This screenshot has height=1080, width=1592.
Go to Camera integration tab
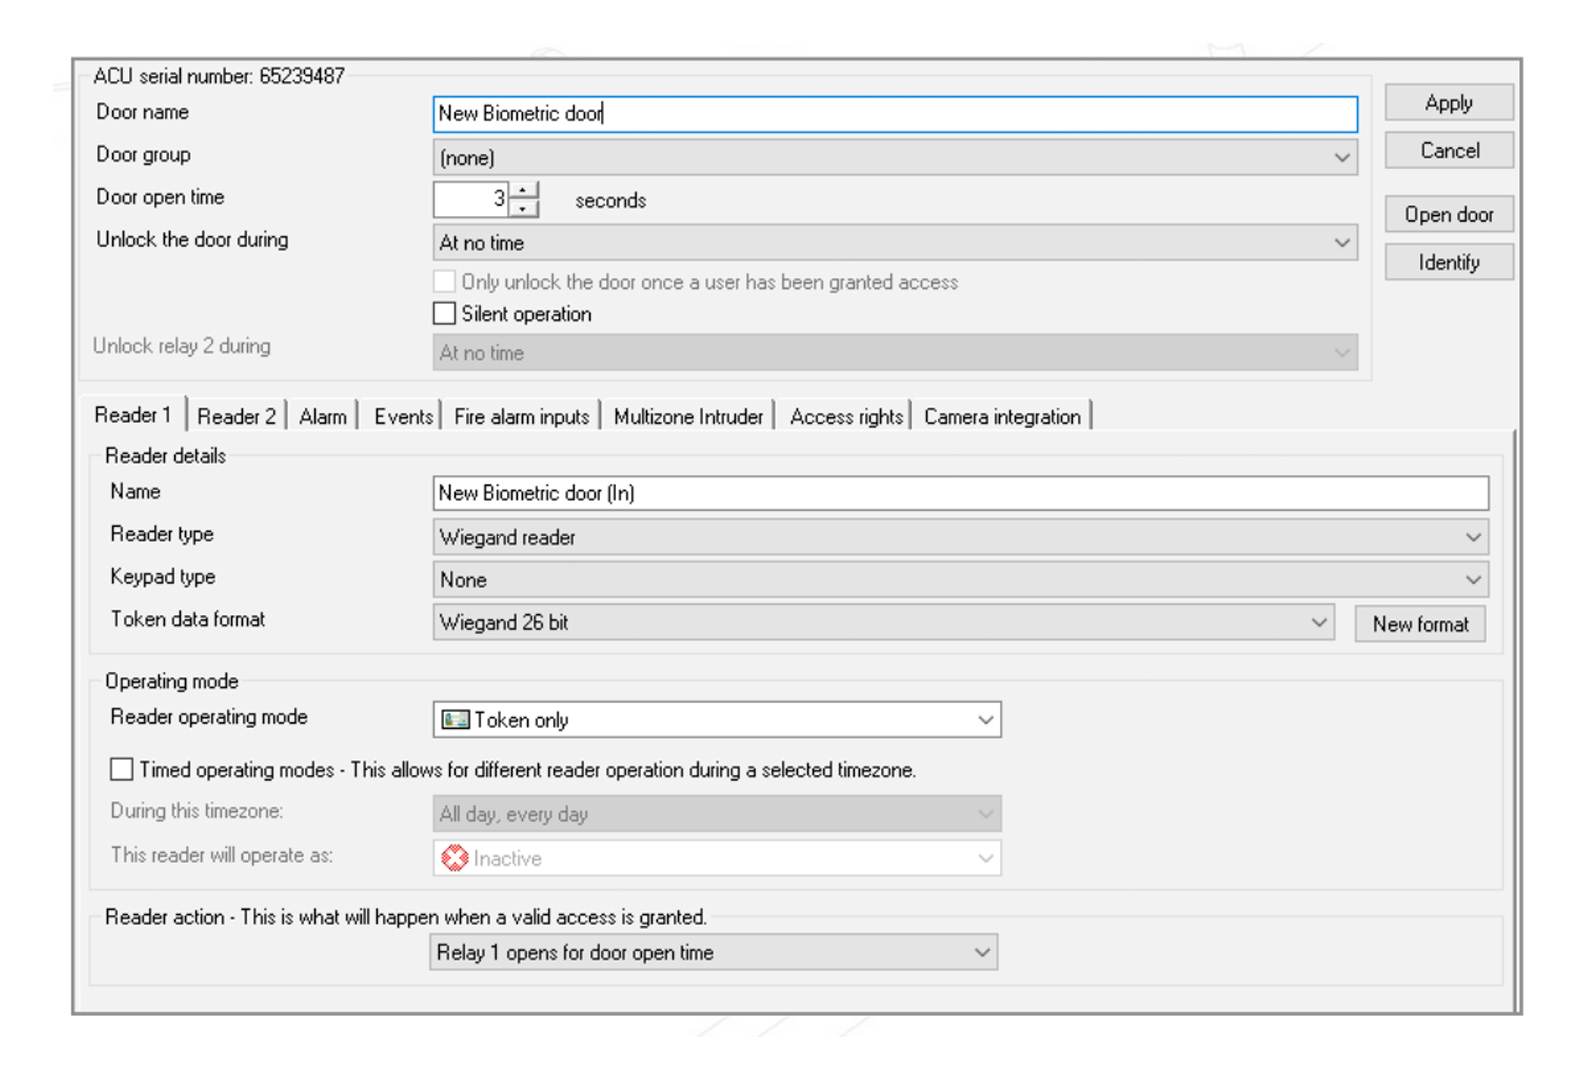1002,416
